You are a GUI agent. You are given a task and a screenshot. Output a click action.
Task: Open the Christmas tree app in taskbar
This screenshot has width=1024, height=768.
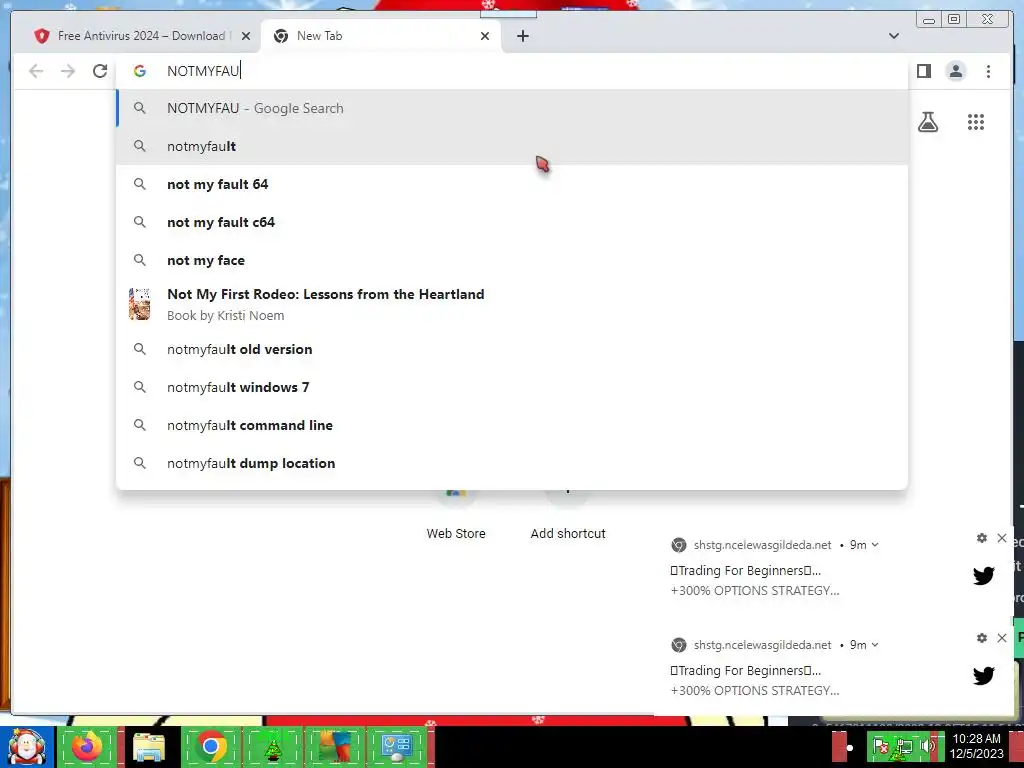click(x=272, y=747)
